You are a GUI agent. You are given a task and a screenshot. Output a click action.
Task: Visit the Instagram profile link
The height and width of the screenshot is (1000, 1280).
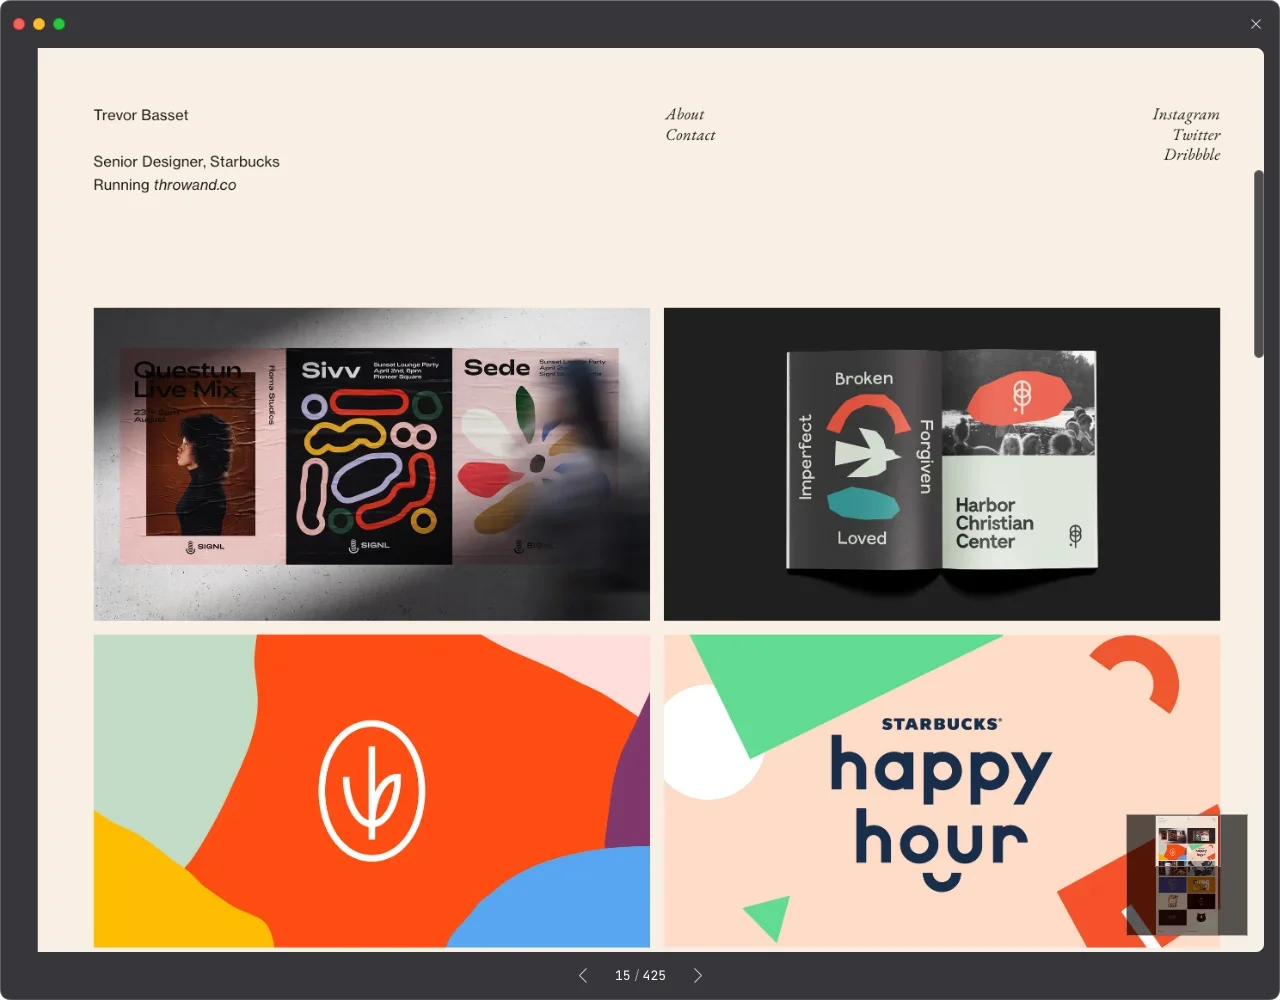pyautogui.click(x=1185, y=114)
